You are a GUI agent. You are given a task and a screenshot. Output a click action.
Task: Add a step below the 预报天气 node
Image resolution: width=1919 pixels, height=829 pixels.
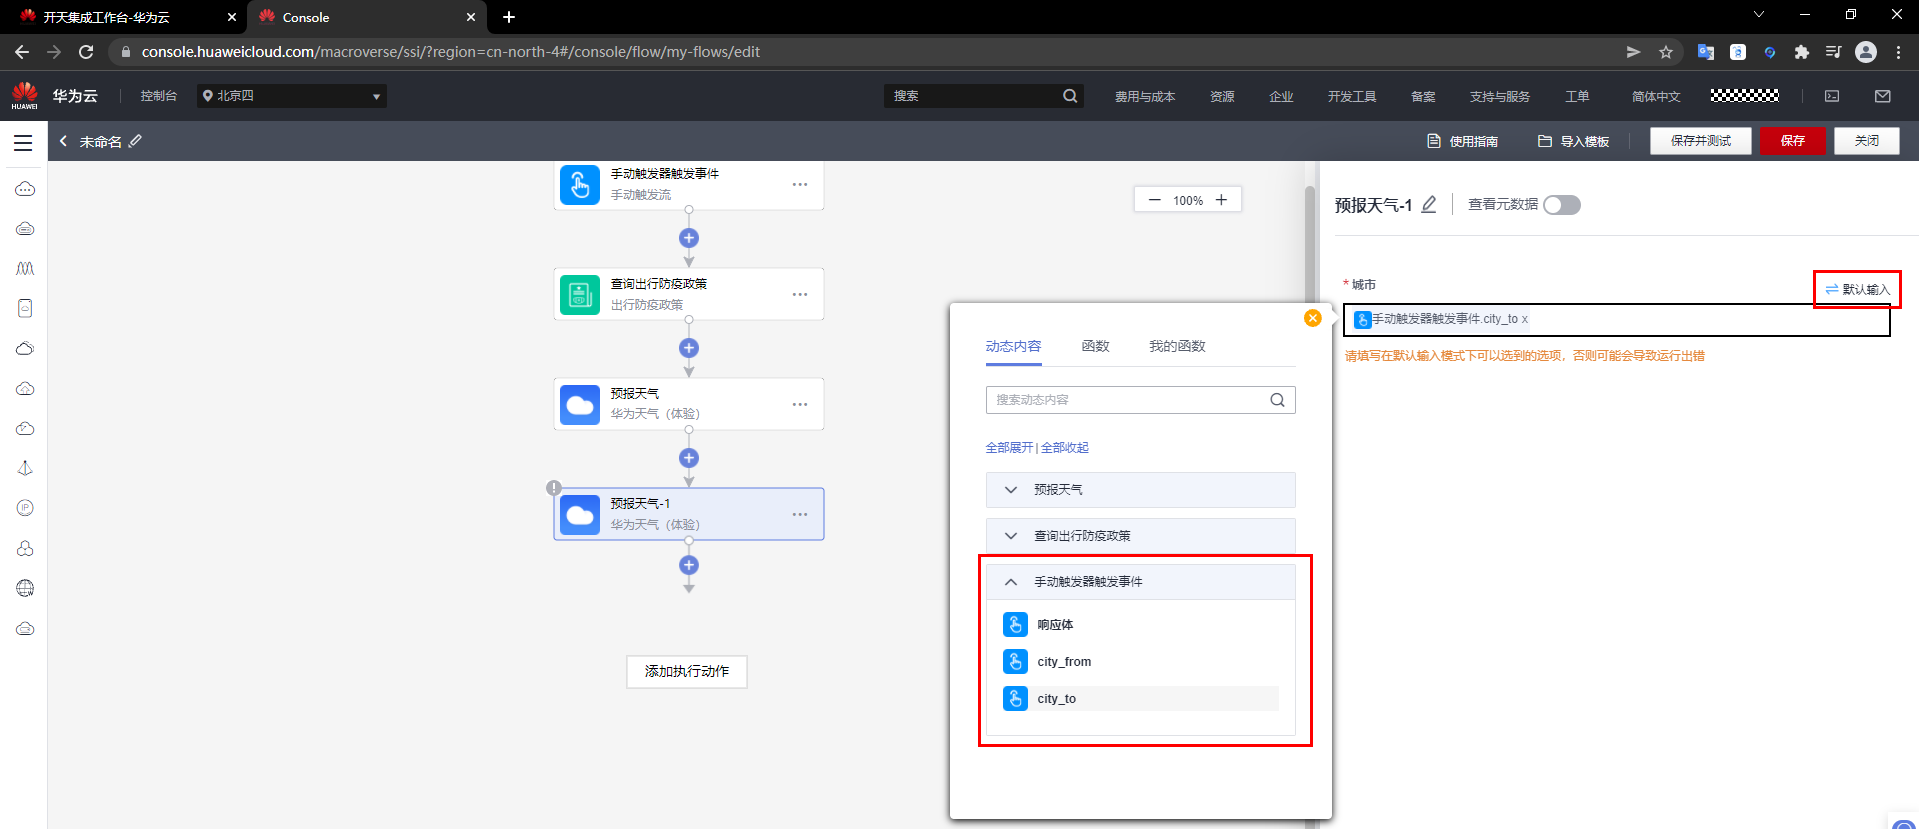(689, 458)
